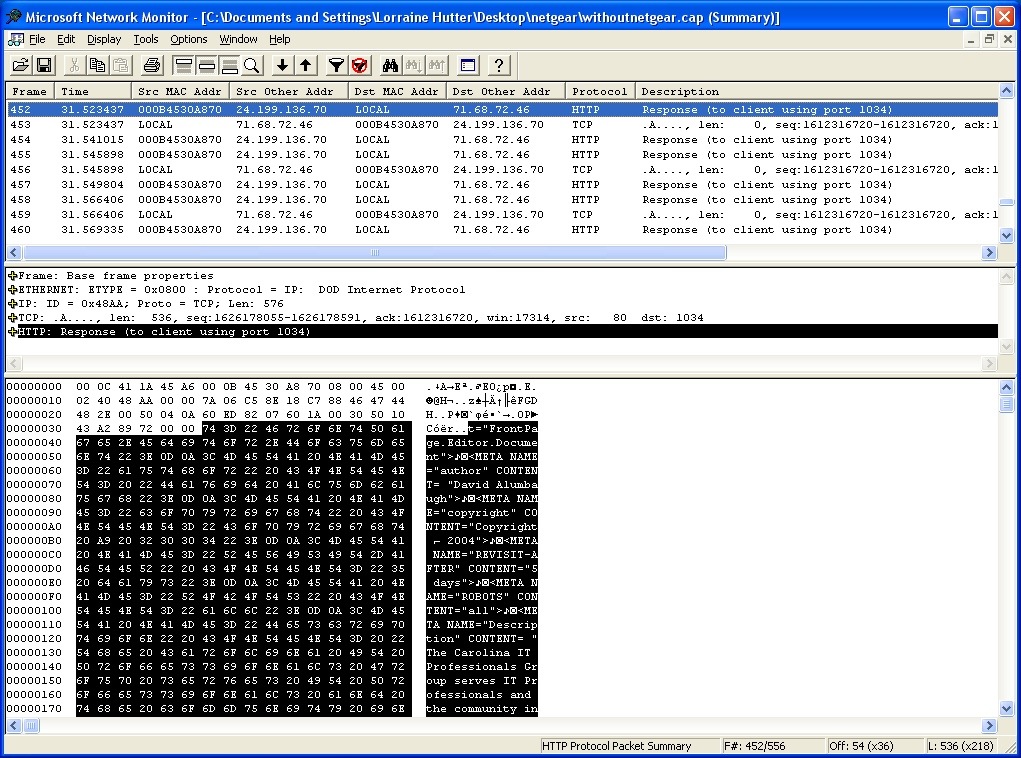This screenshot has width=1021, height=758.
Task: Print the frames with the printer icon
Action: (x=151, y=65)
